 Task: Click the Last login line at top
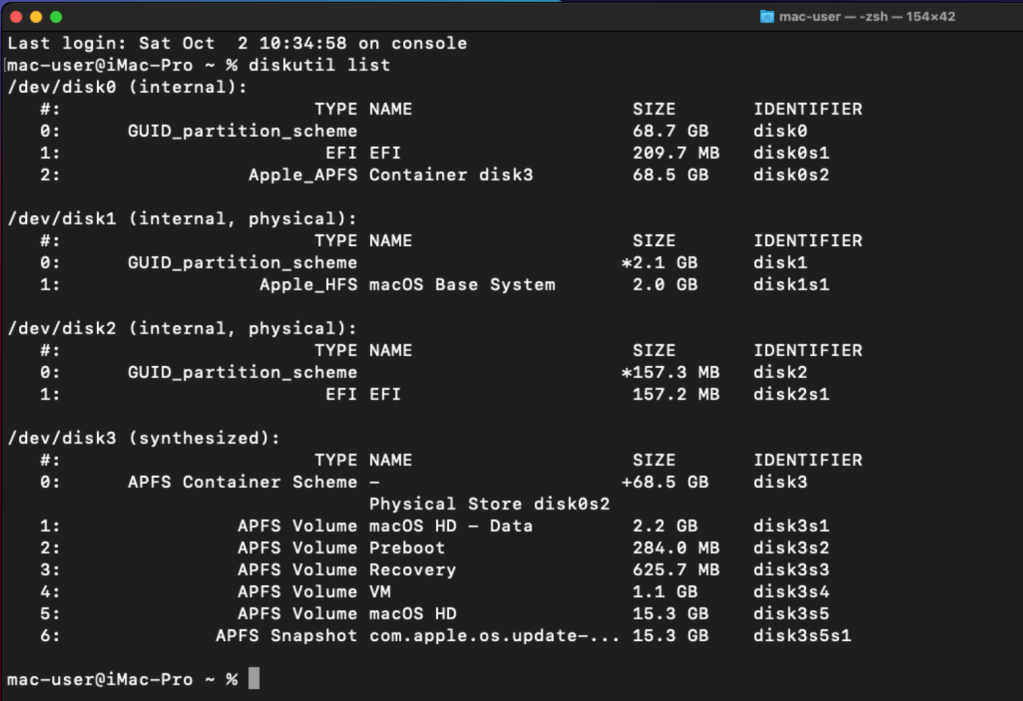tap(237, 43)
